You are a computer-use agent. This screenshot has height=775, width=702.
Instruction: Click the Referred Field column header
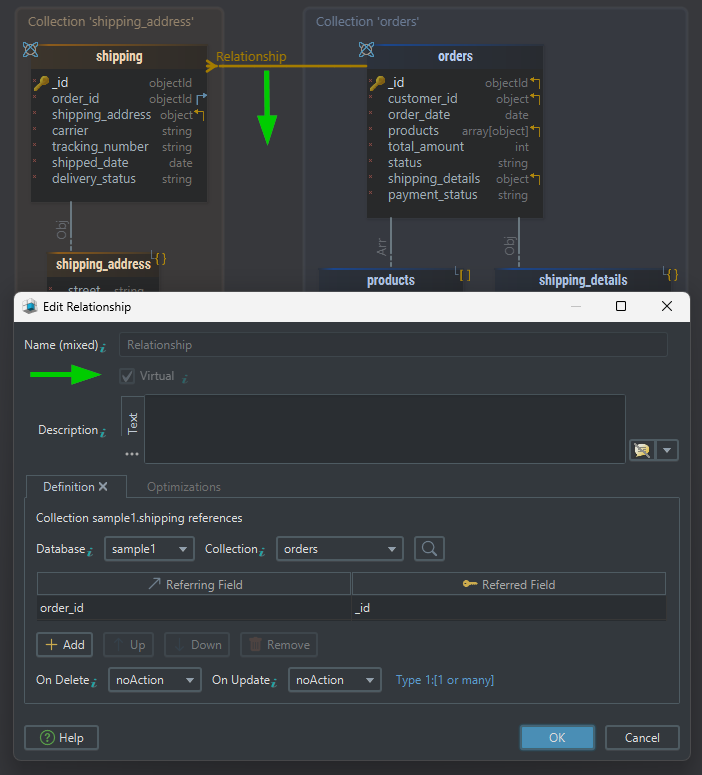click(x=509, y=584)
